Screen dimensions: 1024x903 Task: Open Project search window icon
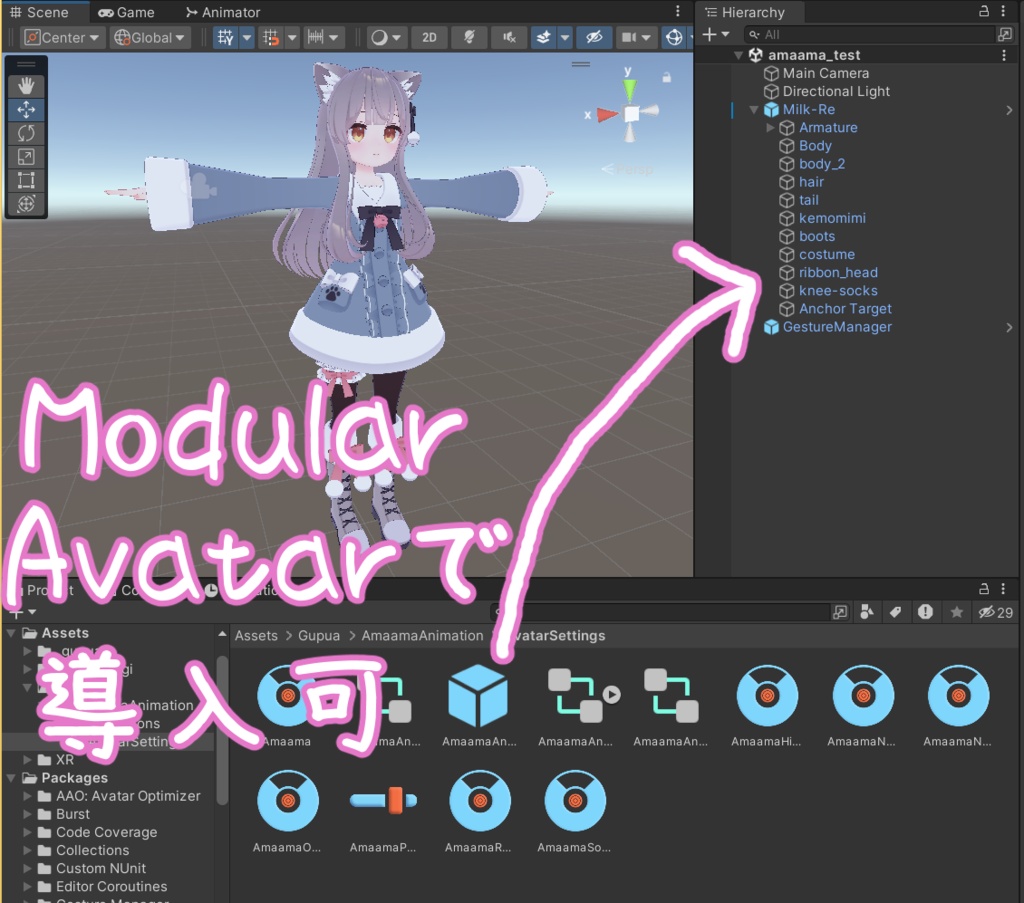[840, 612]
